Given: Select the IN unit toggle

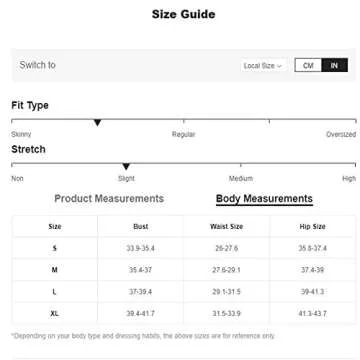Looking at the screenshot, I should 334,65.
